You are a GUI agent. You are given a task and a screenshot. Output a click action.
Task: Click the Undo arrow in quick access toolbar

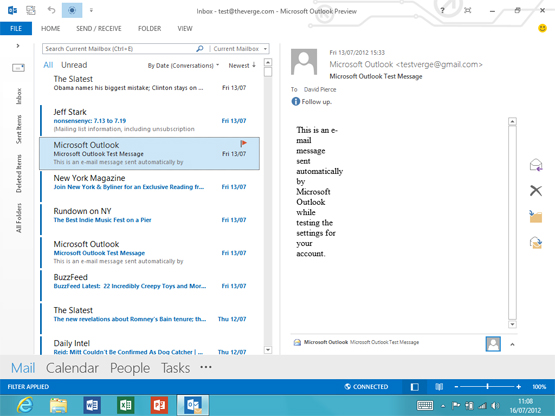tap(52, 10)
